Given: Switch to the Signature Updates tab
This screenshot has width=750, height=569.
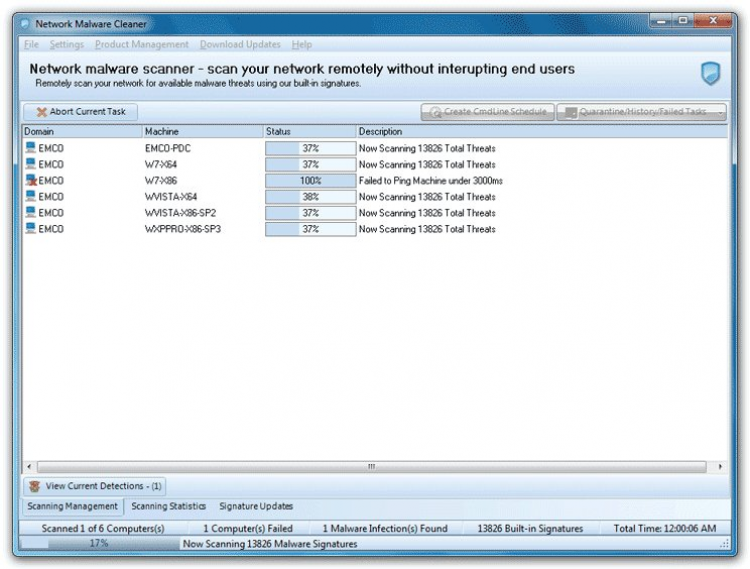Looking at the screenshot, I should [256, 506].
